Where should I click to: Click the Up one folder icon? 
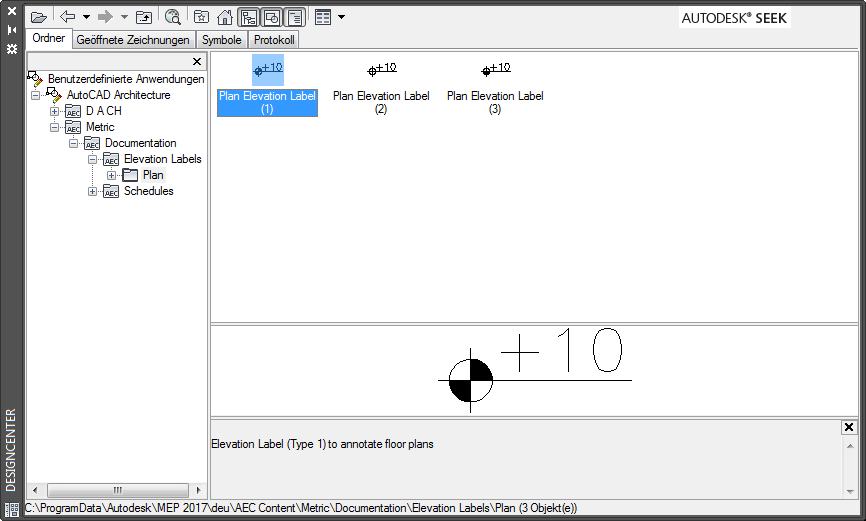(144, 17)
